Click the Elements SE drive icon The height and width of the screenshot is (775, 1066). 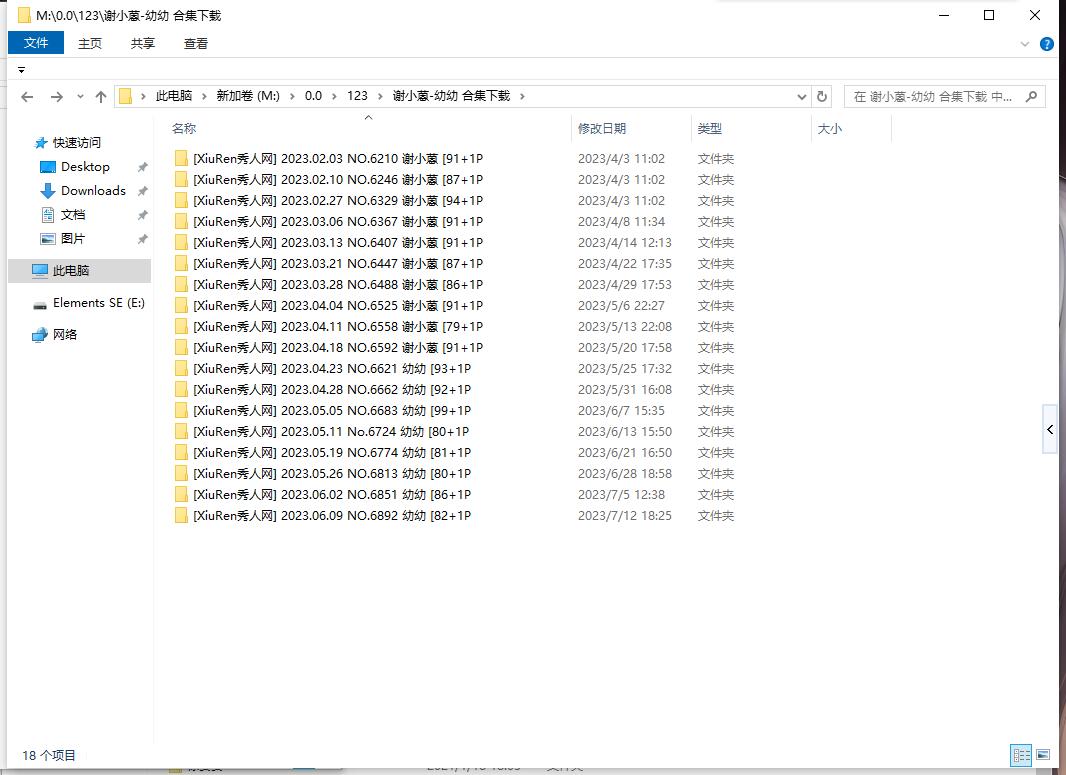click(40, 305)
